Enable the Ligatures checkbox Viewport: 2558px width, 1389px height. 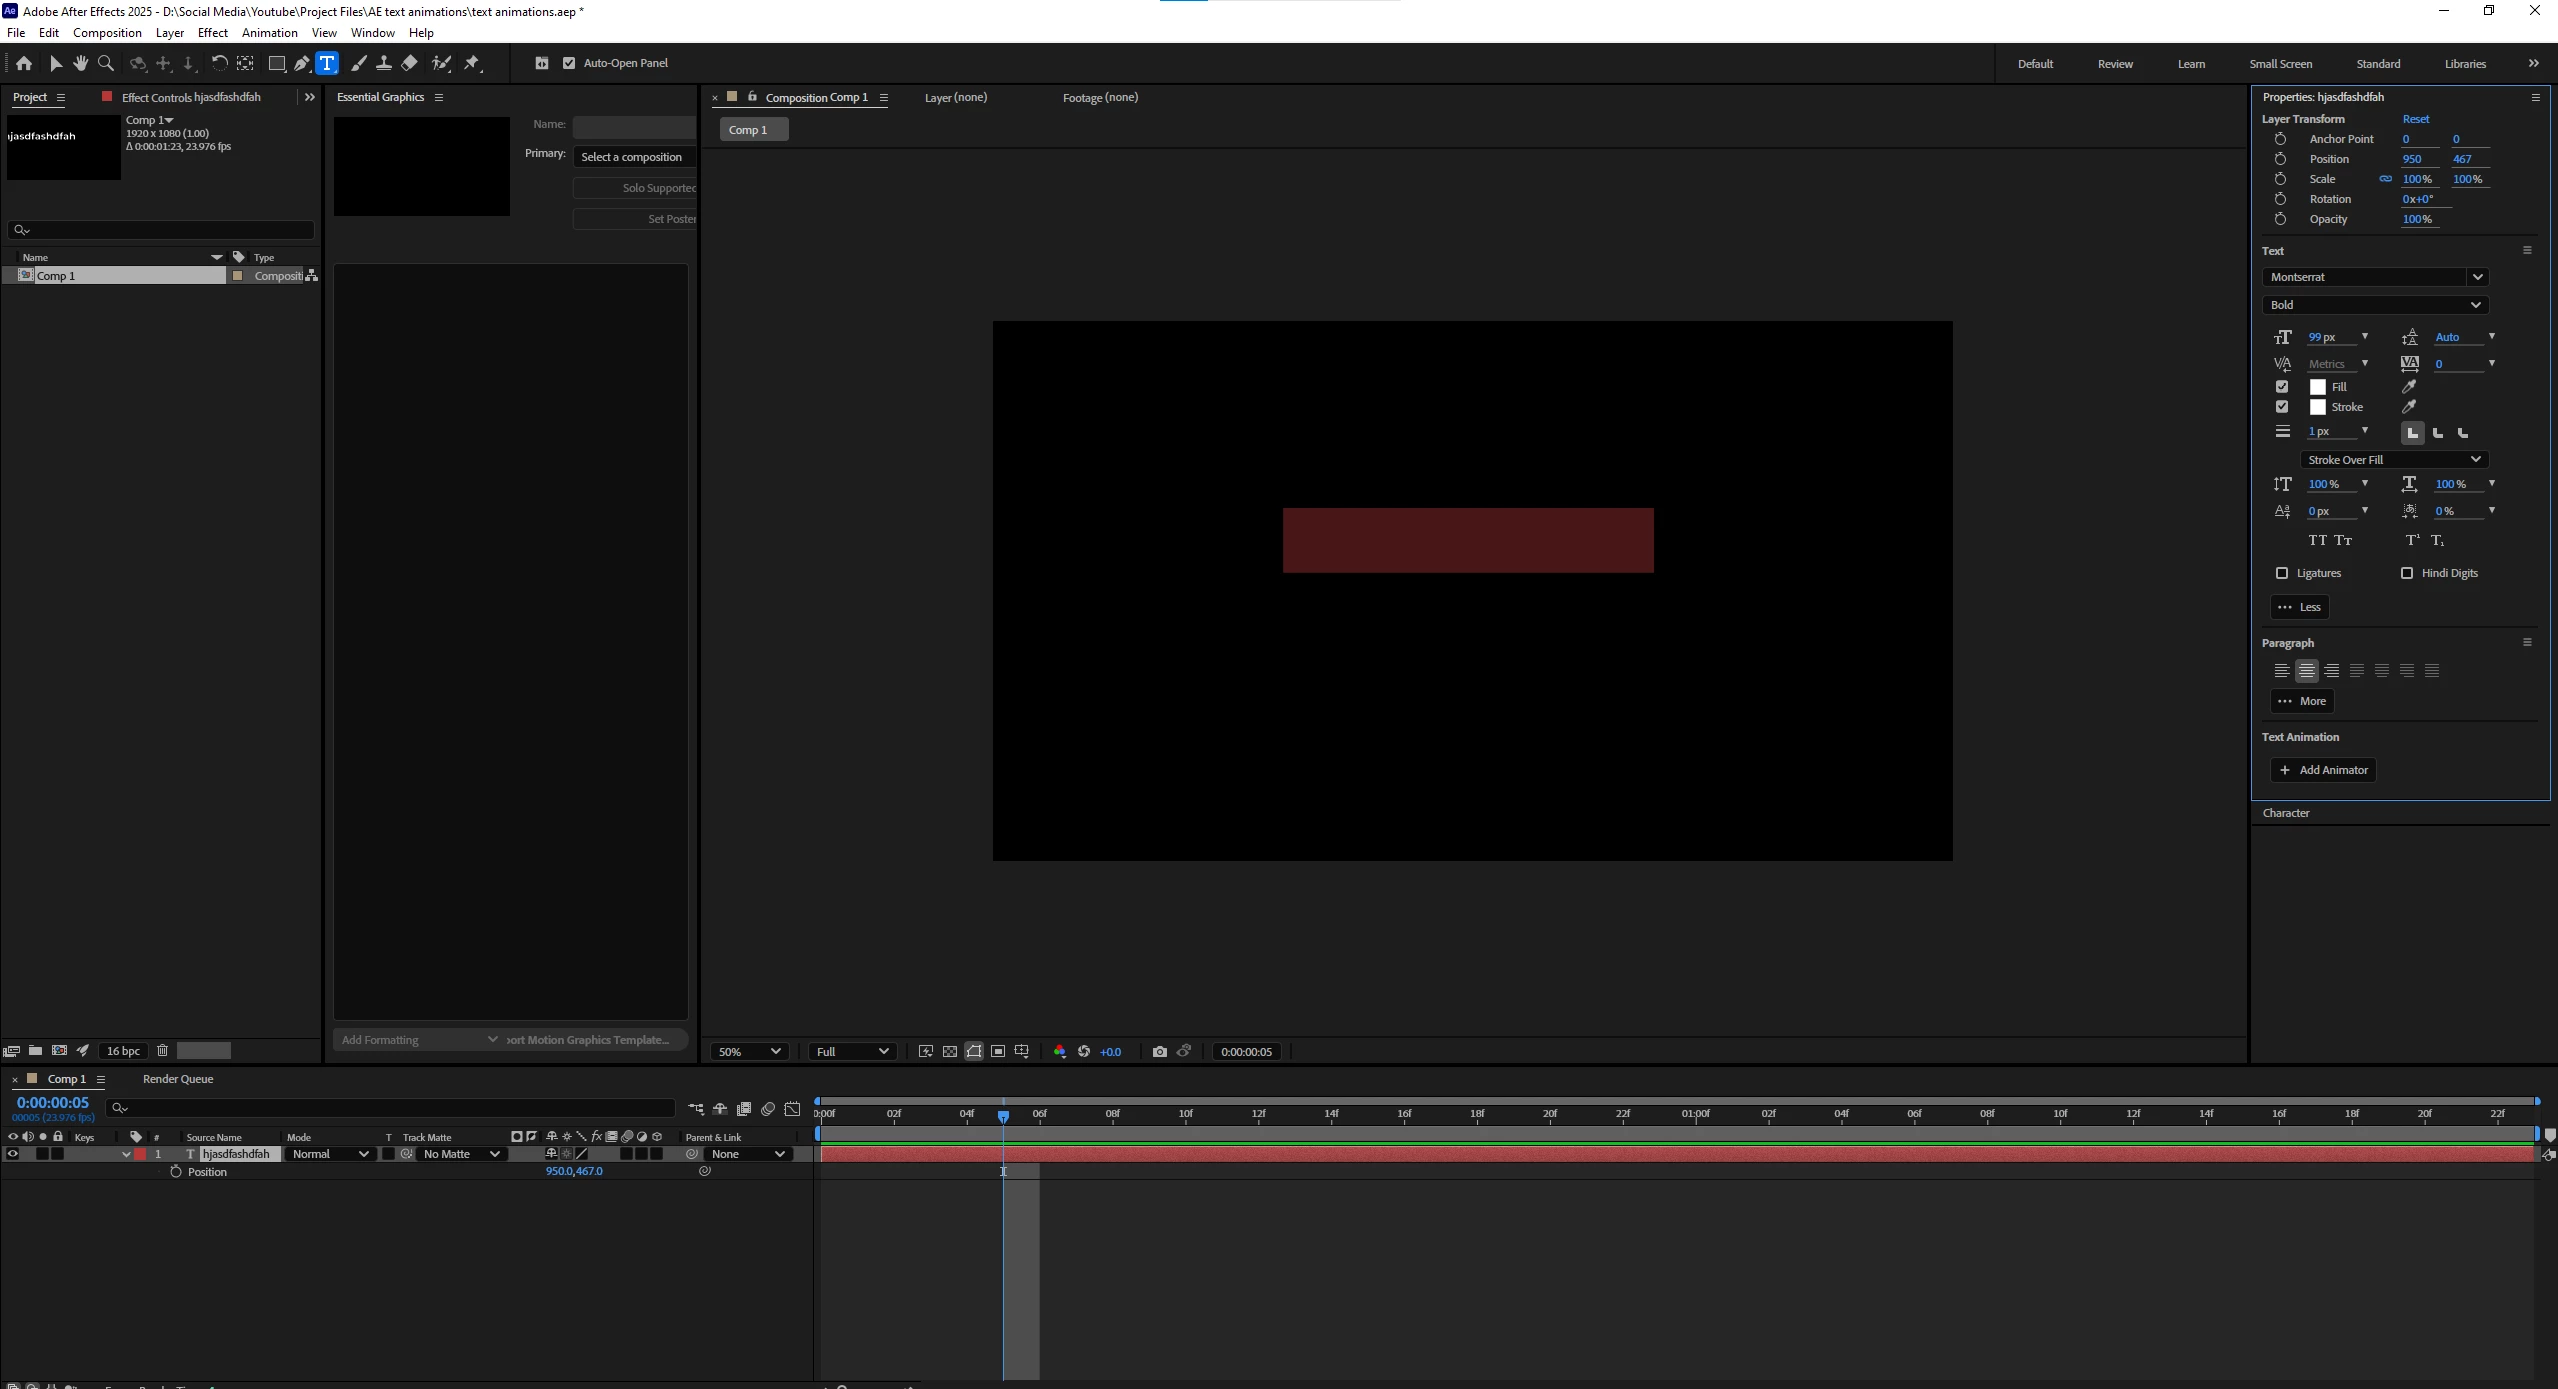point(2282,573)
